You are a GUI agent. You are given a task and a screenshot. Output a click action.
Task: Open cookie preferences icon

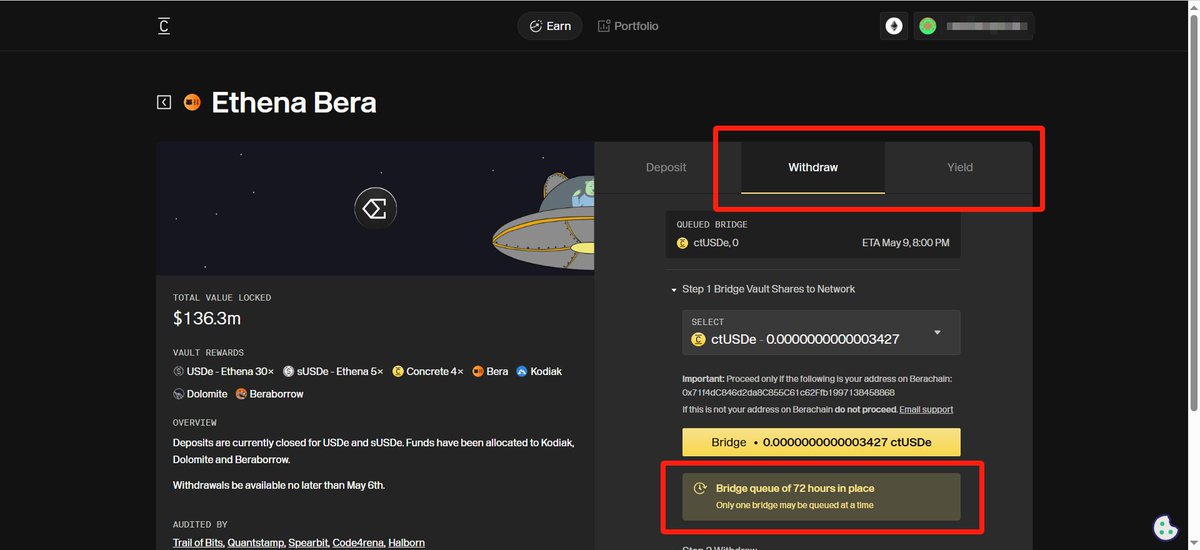1165,527
